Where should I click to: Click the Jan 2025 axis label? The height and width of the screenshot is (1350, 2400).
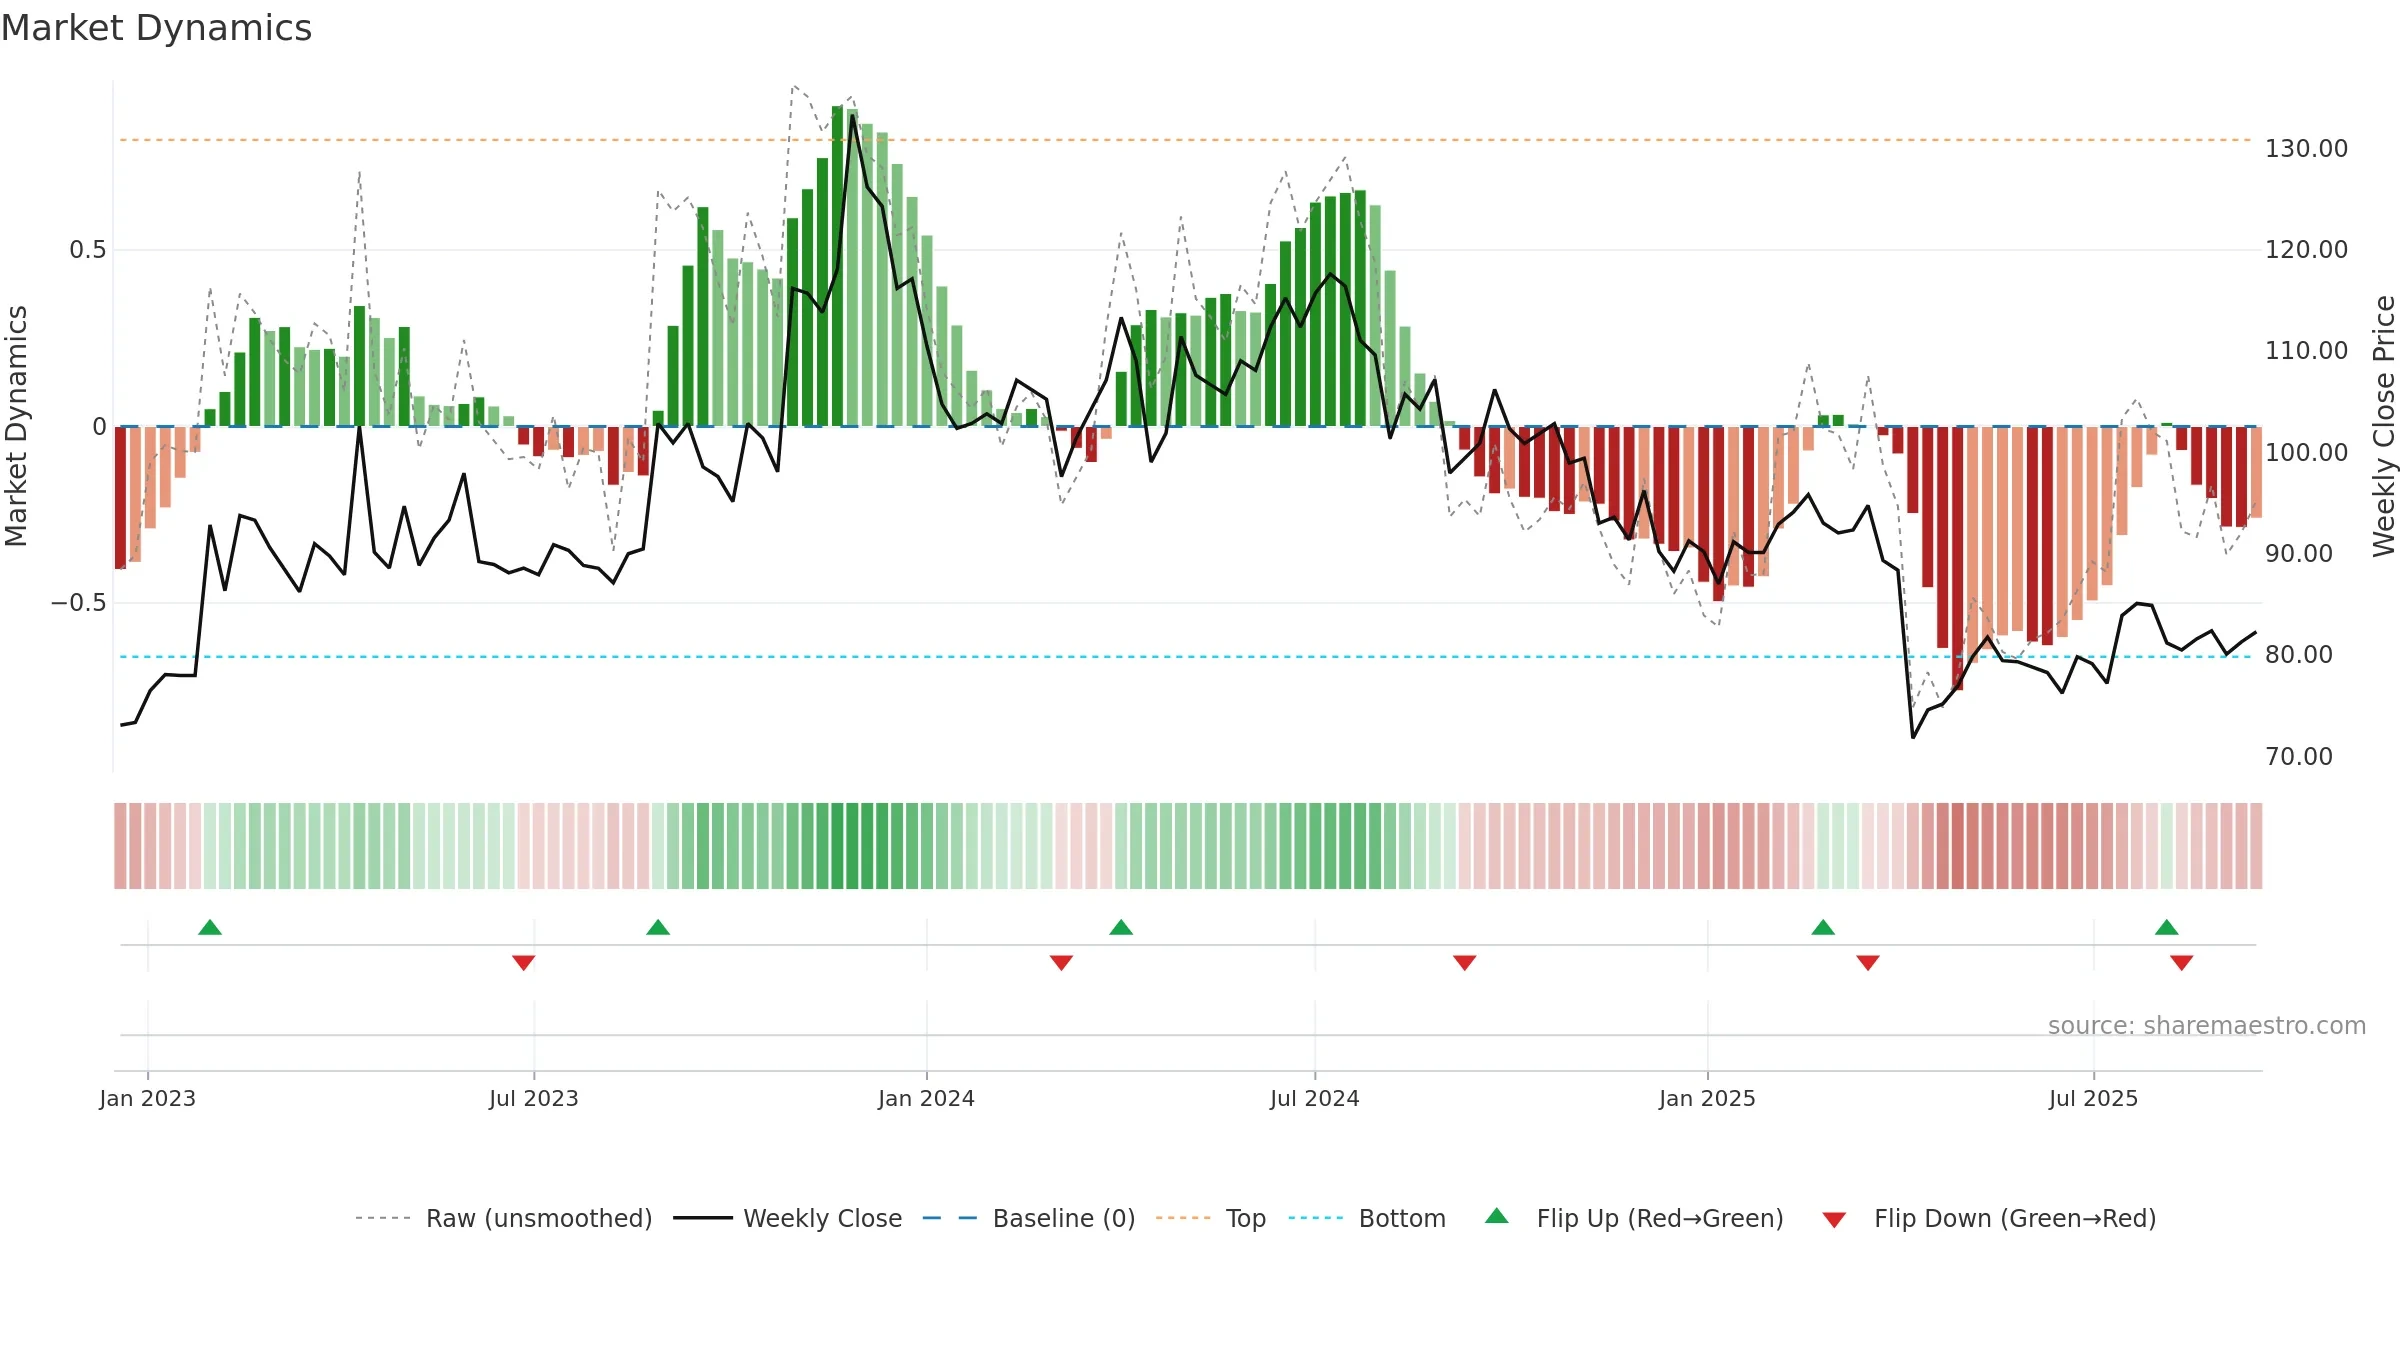coord(1708,1098)
